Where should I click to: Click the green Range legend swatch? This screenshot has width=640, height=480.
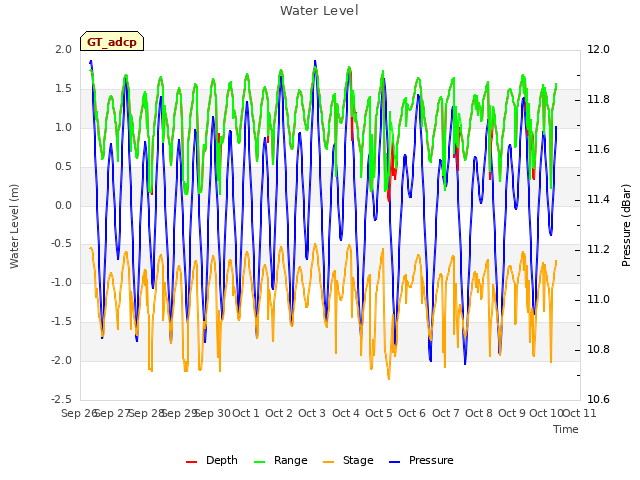coord(260,462)
